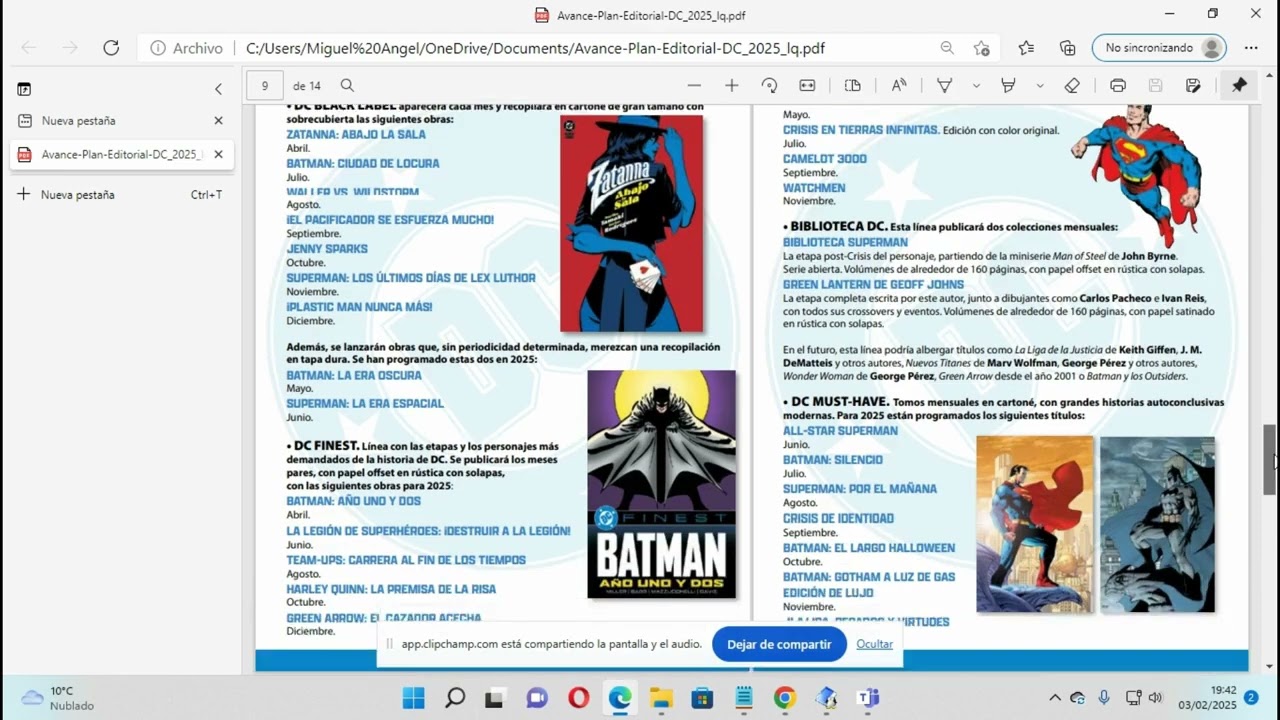Click the text CAMELOT 3000
1280x720 pixels.
tap(825, 159)
